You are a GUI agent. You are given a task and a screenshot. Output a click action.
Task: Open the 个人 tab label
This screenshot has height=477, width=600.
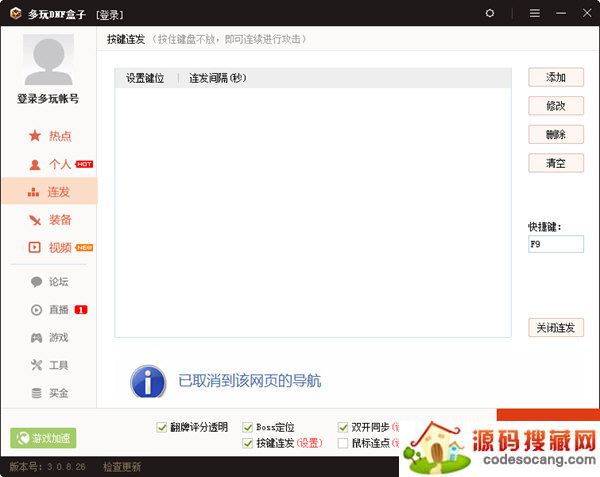coord(60,164)
